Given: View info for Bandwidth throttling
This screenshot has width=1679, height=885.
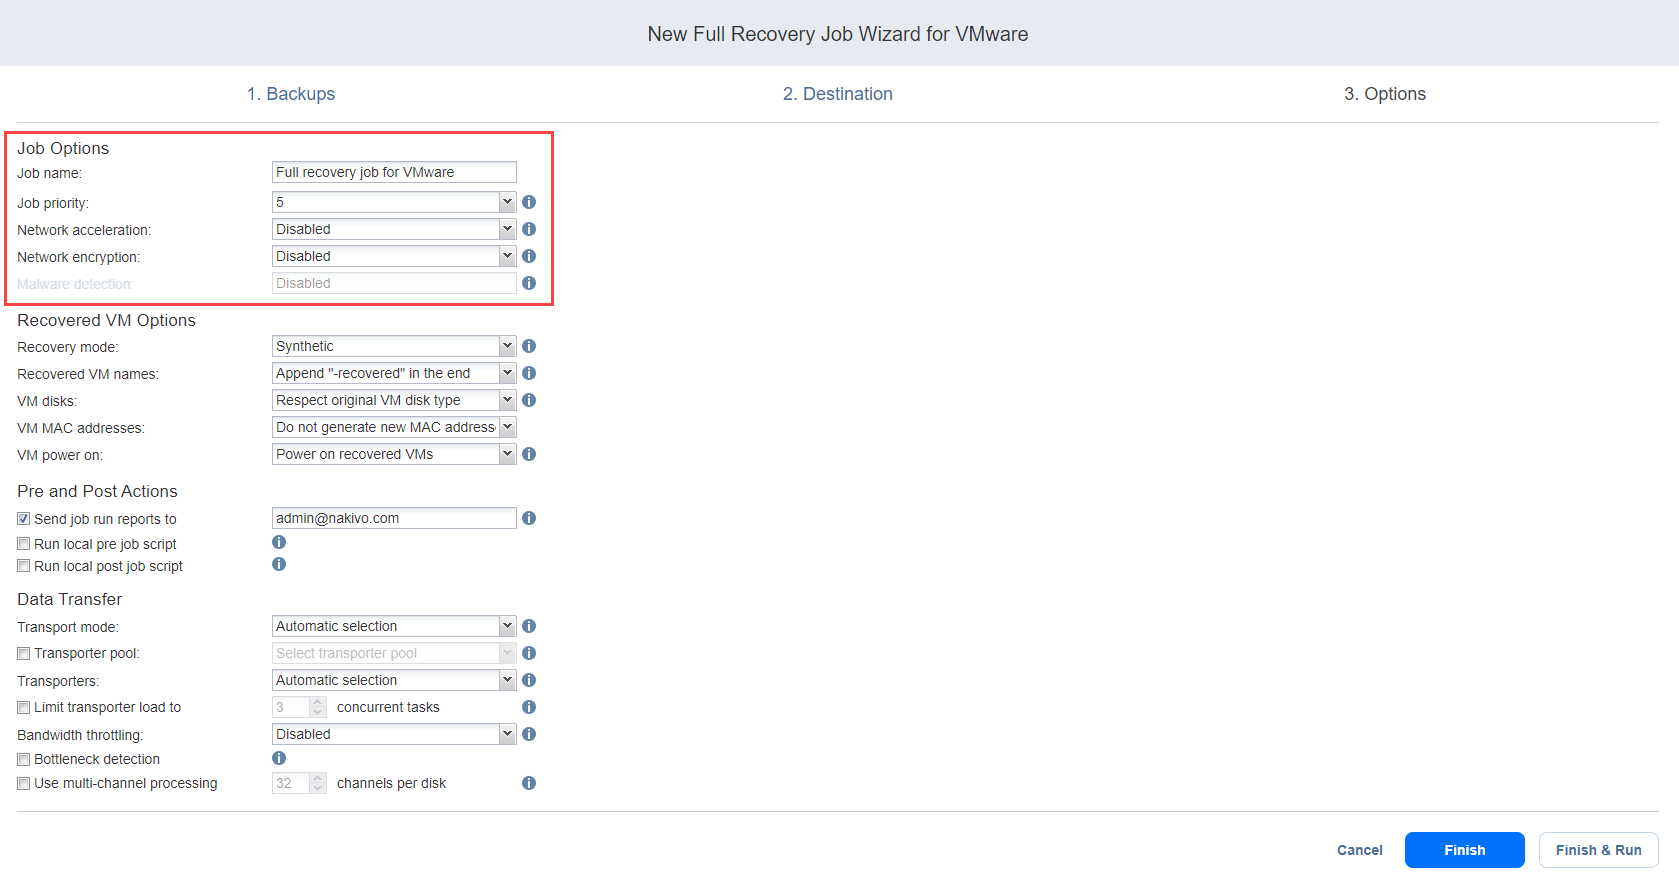Looking at the screenshot, I should click(529, 734).
